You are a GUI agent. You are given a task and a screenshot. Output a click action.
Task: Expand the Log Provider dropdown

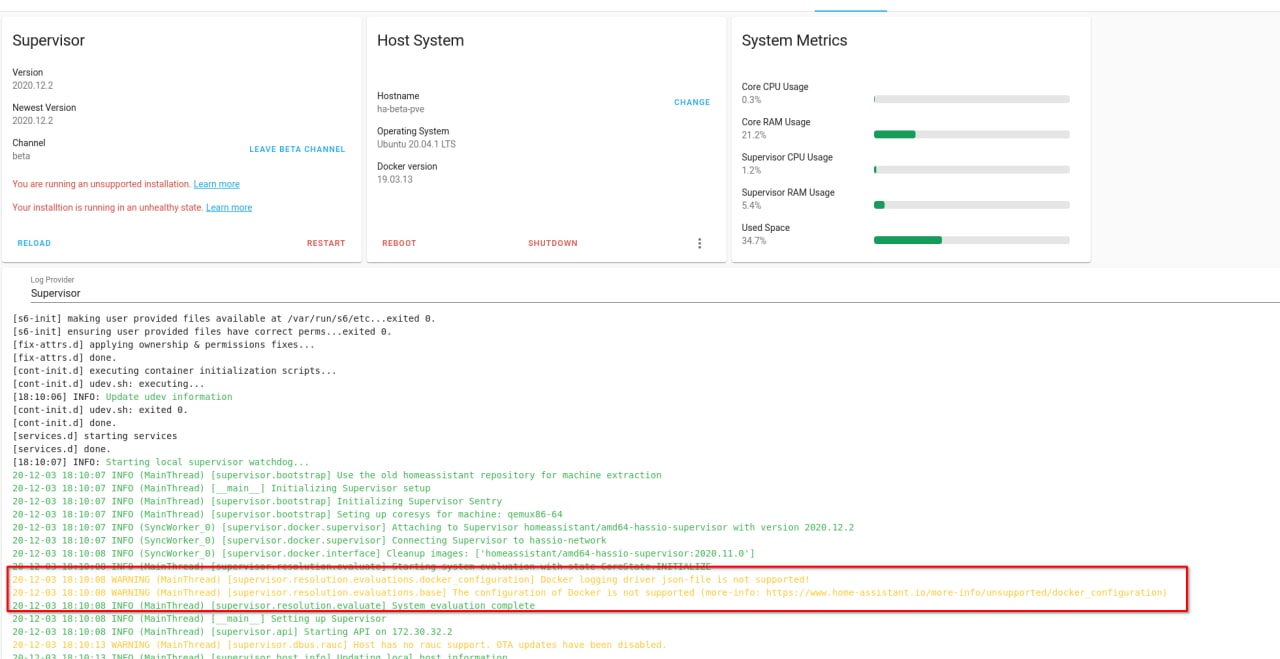[640, 293]
